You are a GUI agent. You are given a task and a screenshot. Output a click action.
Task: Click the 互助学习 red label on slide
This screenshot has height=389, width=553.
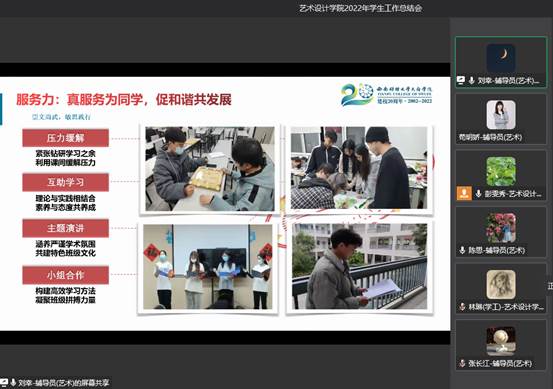(66, 182)
